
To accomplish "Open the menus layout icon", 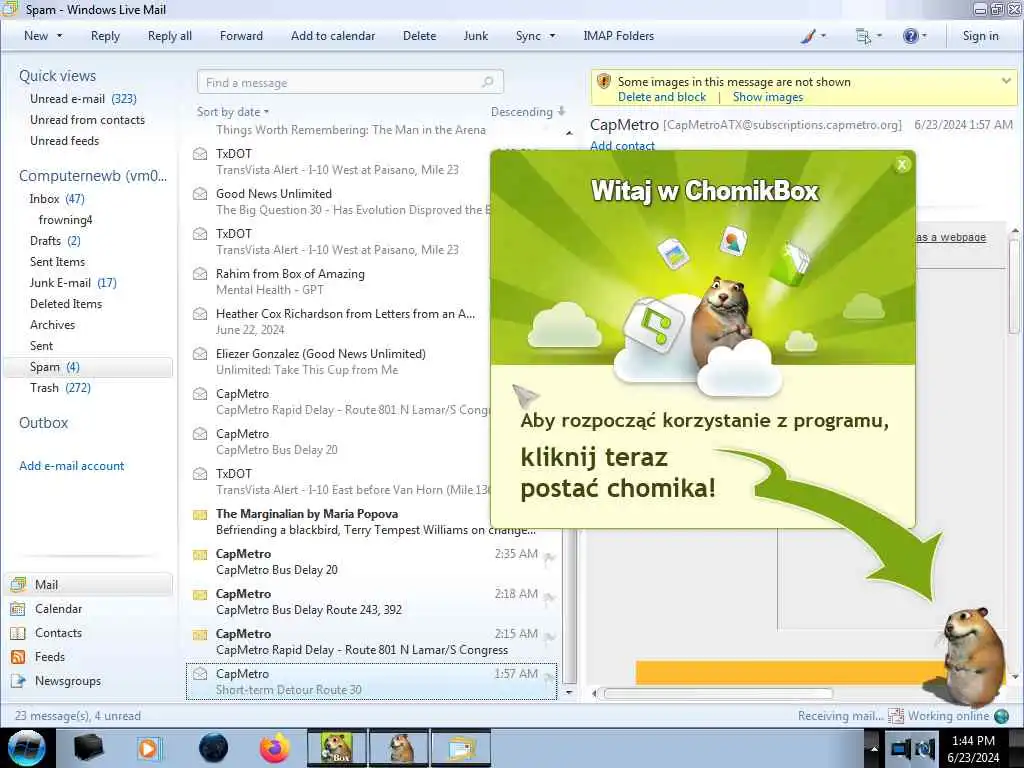I will coord(863,37).
